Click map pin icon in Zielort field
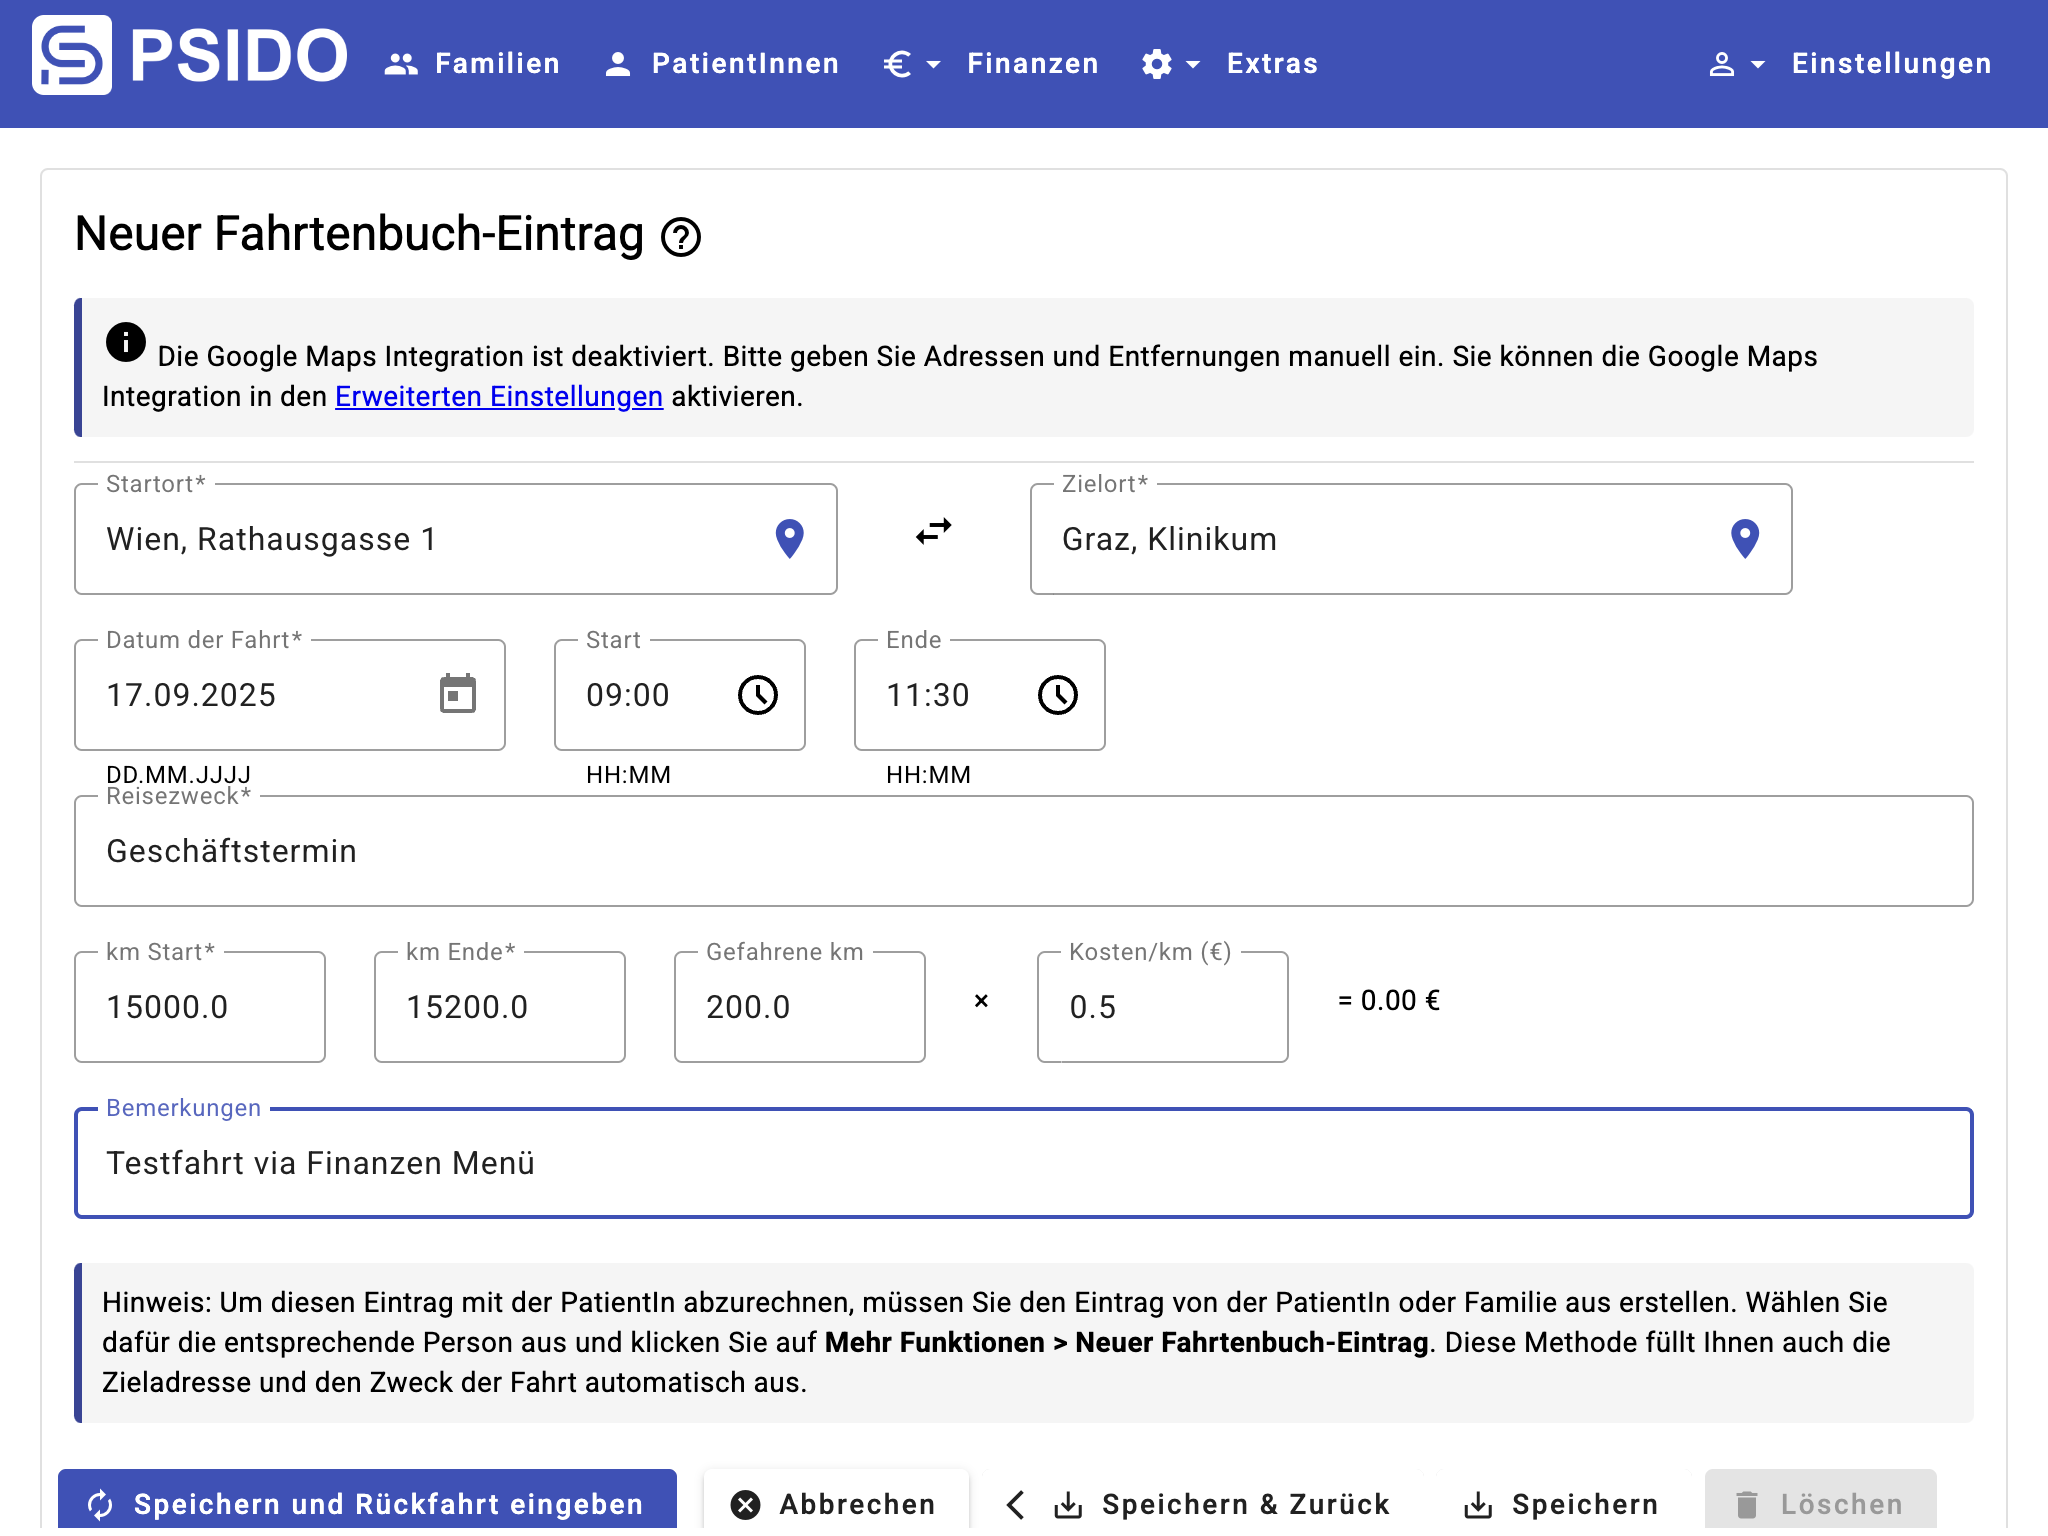Image resolution: width=2048 pixels, height=1536 pixels. (1744, 539)
